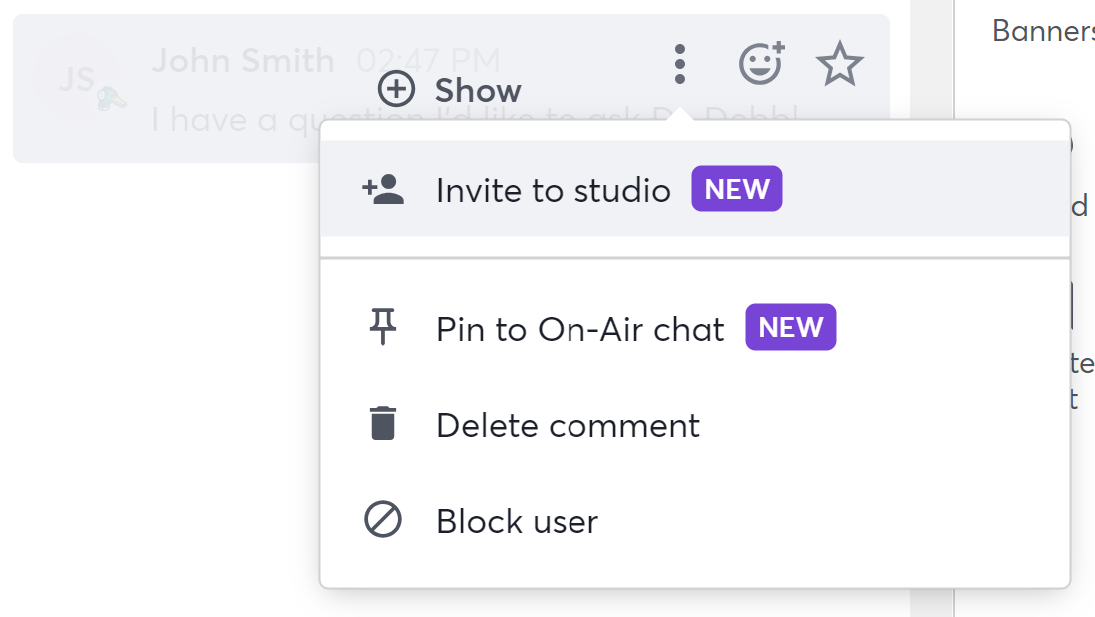The image size is (1095, 617).
Task: Choose "Block user" from the menu
Action: pyautogui.click(x=516, y=521)
